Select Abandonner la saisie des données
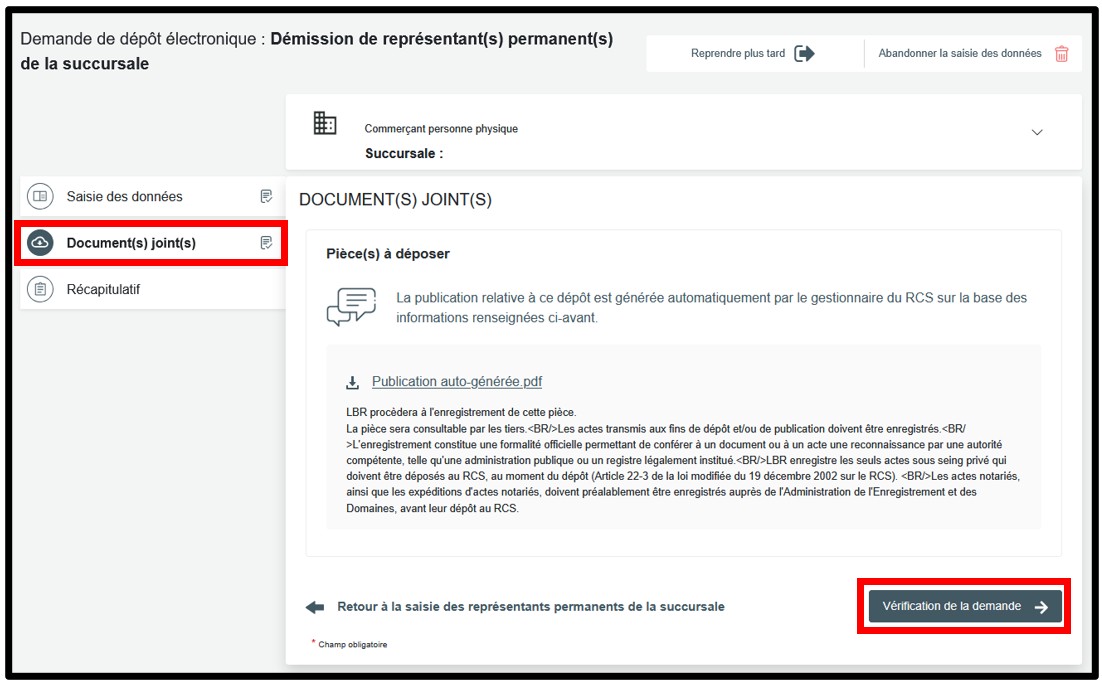The height and width of the screenshot is (682, 1102). [959, 54]
